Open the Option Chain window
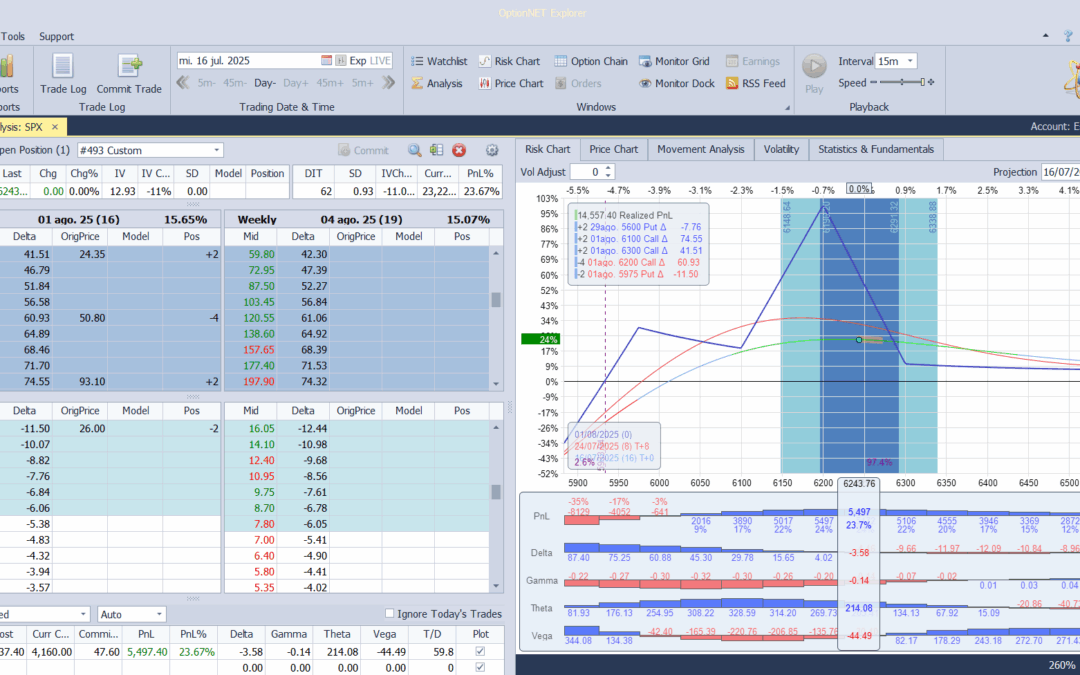Screen dimensions: 1080x675 591,61
